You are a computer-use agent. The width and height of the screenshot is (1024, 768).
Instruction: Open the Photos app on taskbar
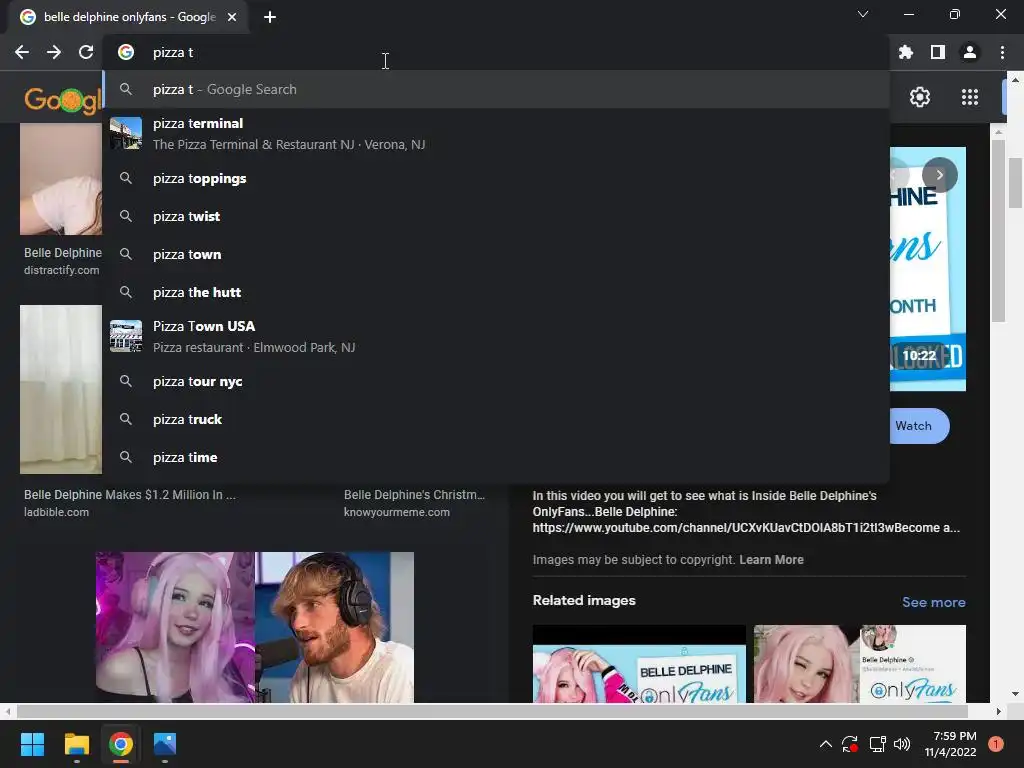[165, 744]
